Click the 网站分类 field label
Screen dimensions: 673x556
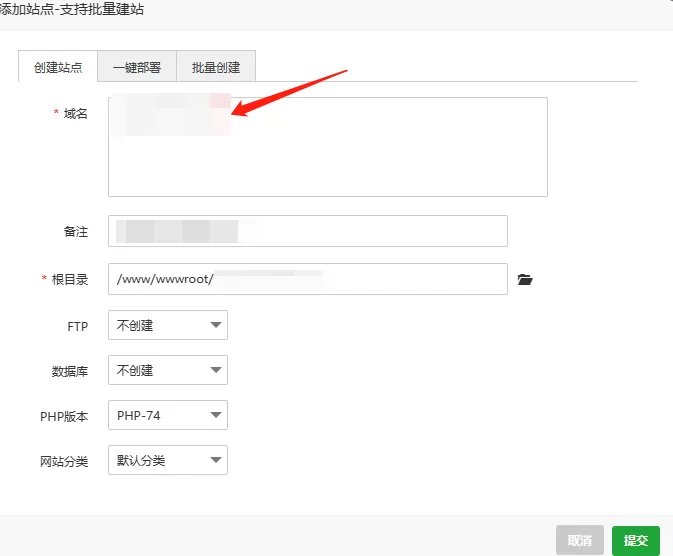point(64,461)
